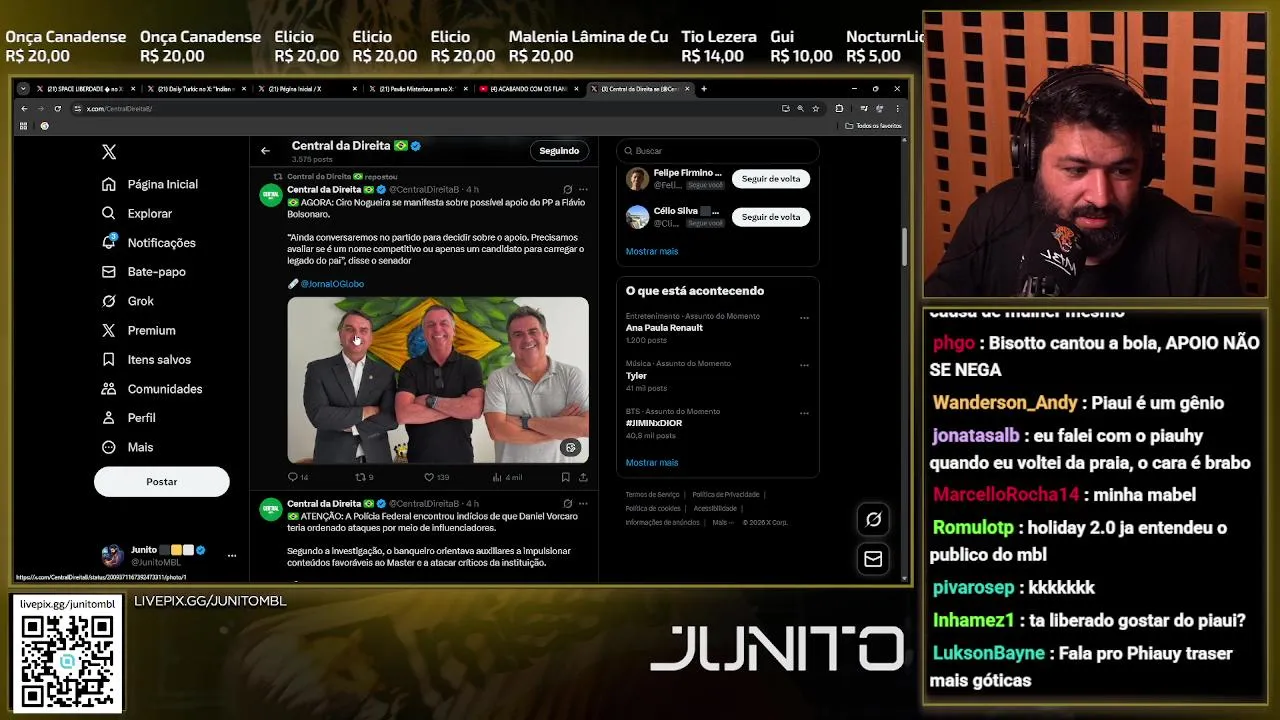Open Itens salvos bookmarks
The width and height of the screenshot is (1280, 720).
146,359
